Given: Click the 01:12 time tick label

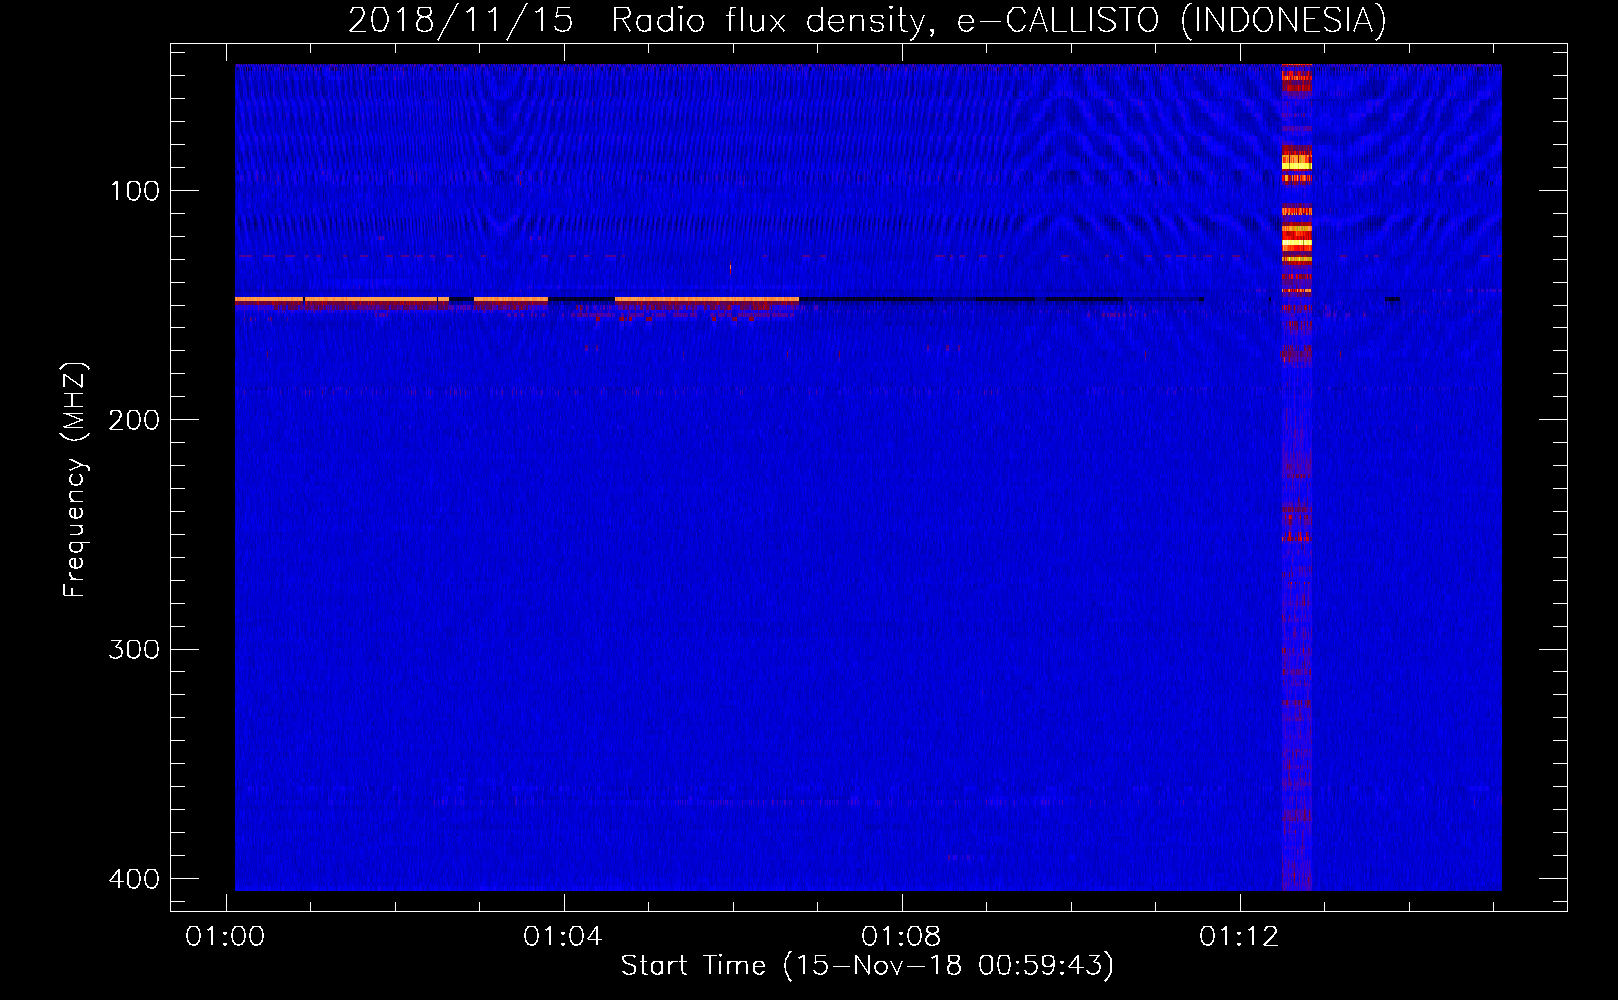Looking at the screenshot, I should (1239, 937).
